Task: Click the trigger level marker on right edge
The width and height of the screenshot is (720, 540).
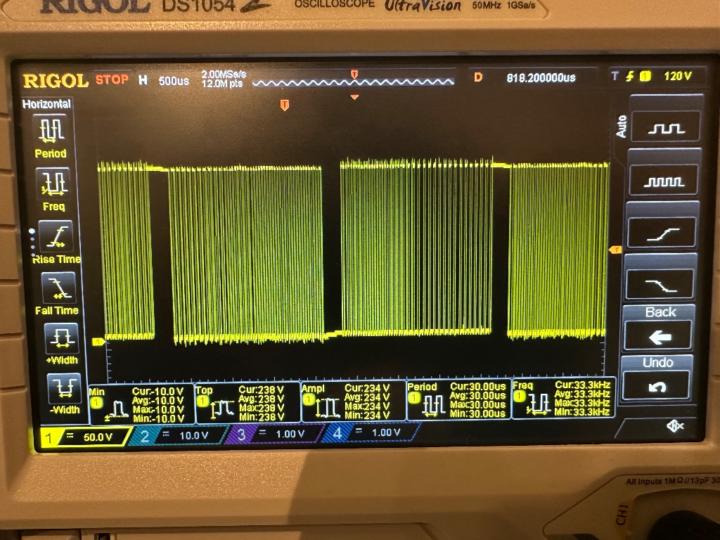Action: tap(615, 250)
